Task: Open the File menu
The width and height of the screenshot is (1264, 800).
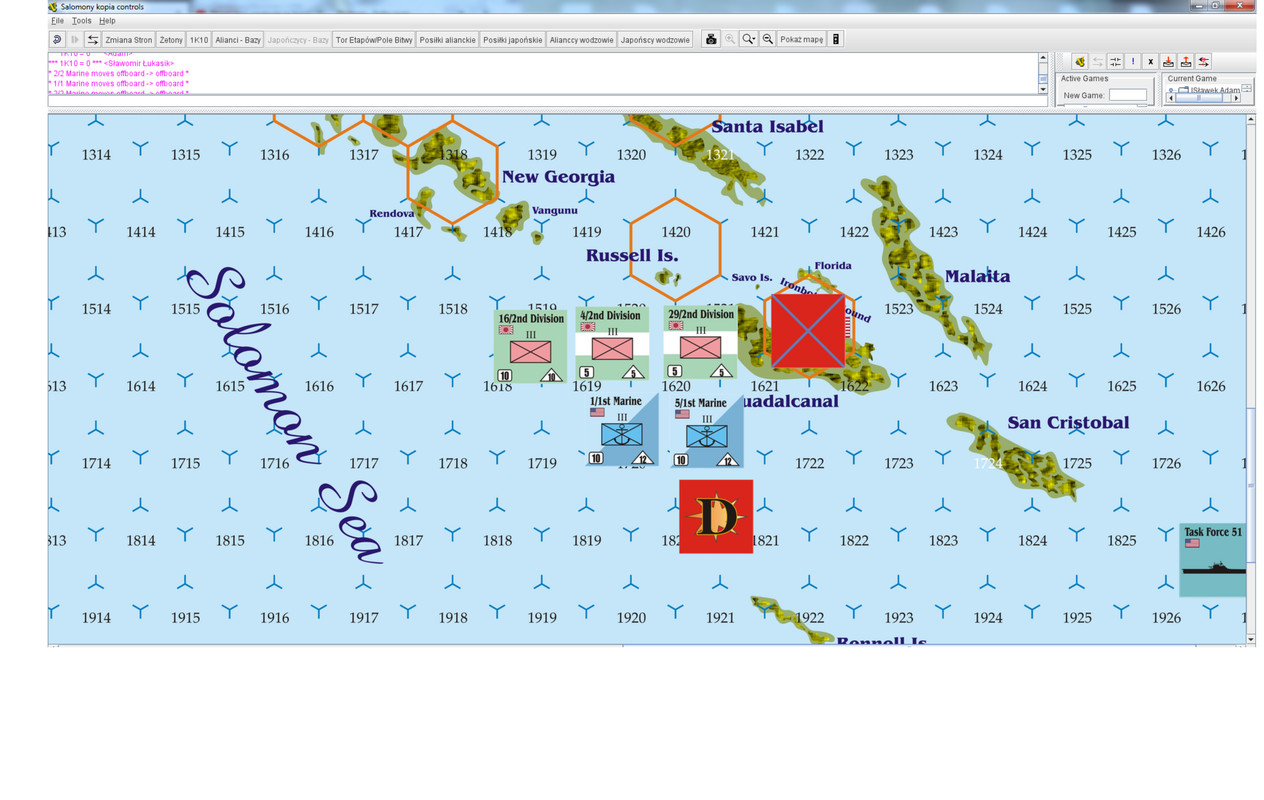Action: [x=57, y=20]
